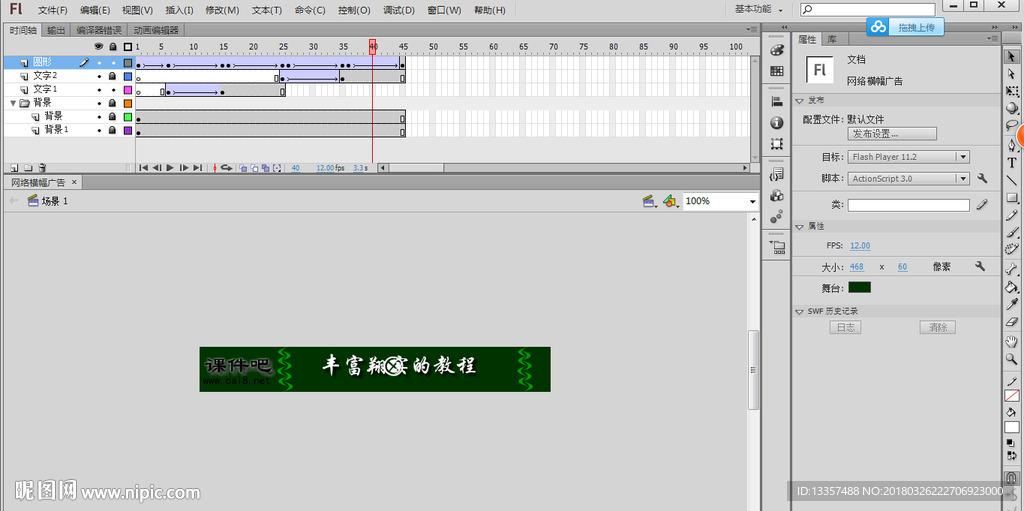Open the Transform panel icon
1024x511 pixels.
(777, 143)
